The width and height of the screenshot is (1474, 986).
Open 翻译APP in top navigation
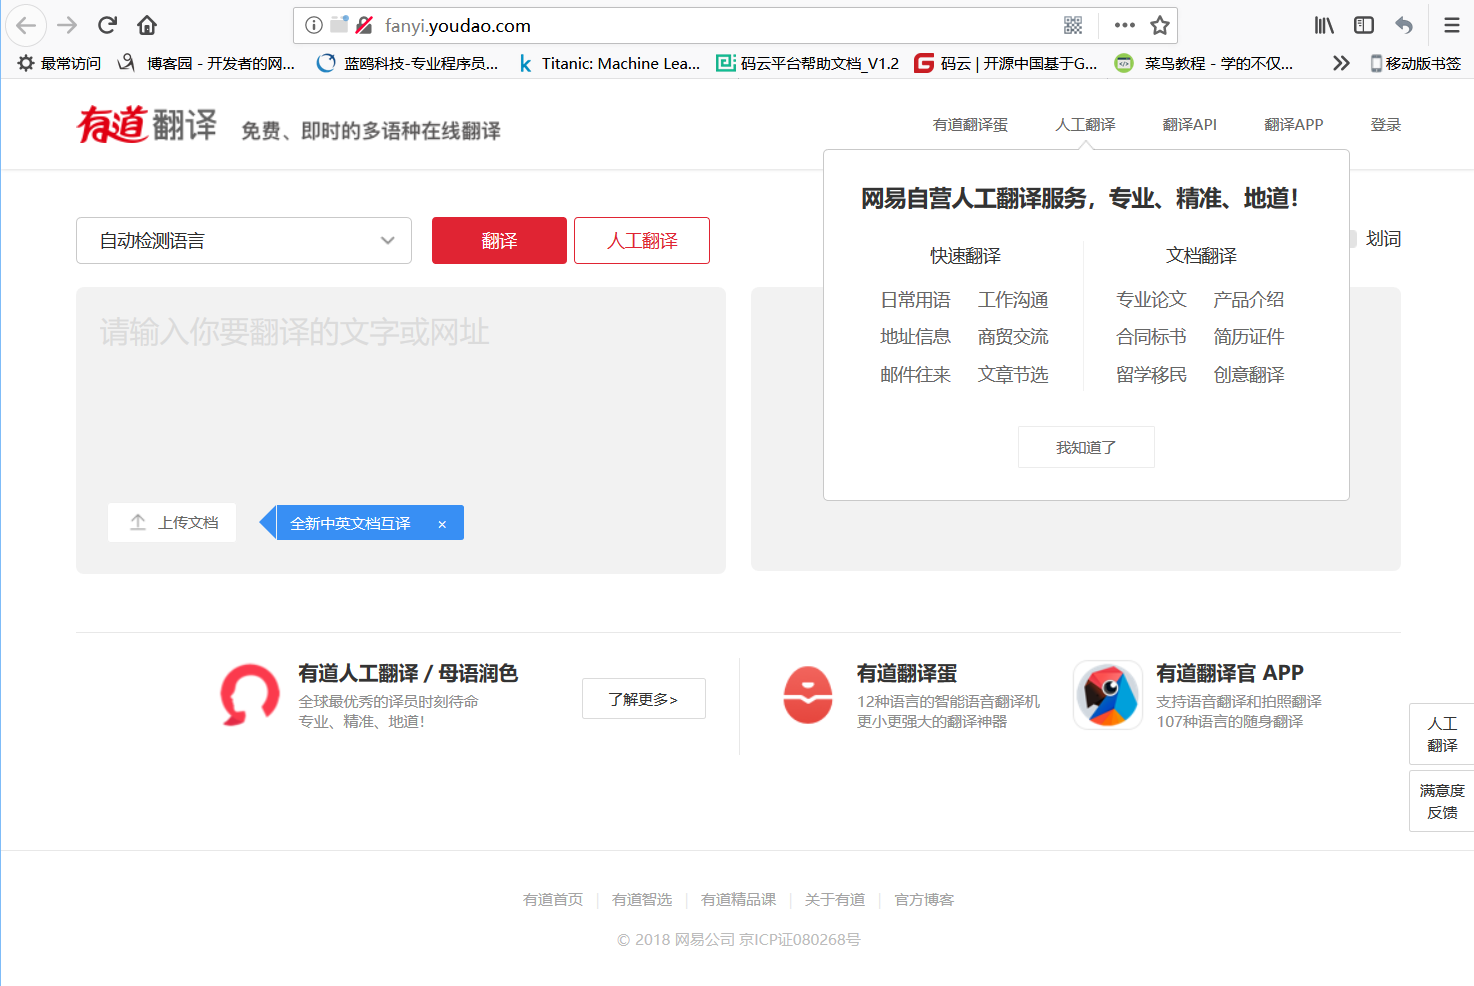pyautogui.click(x=1293, y=125)
